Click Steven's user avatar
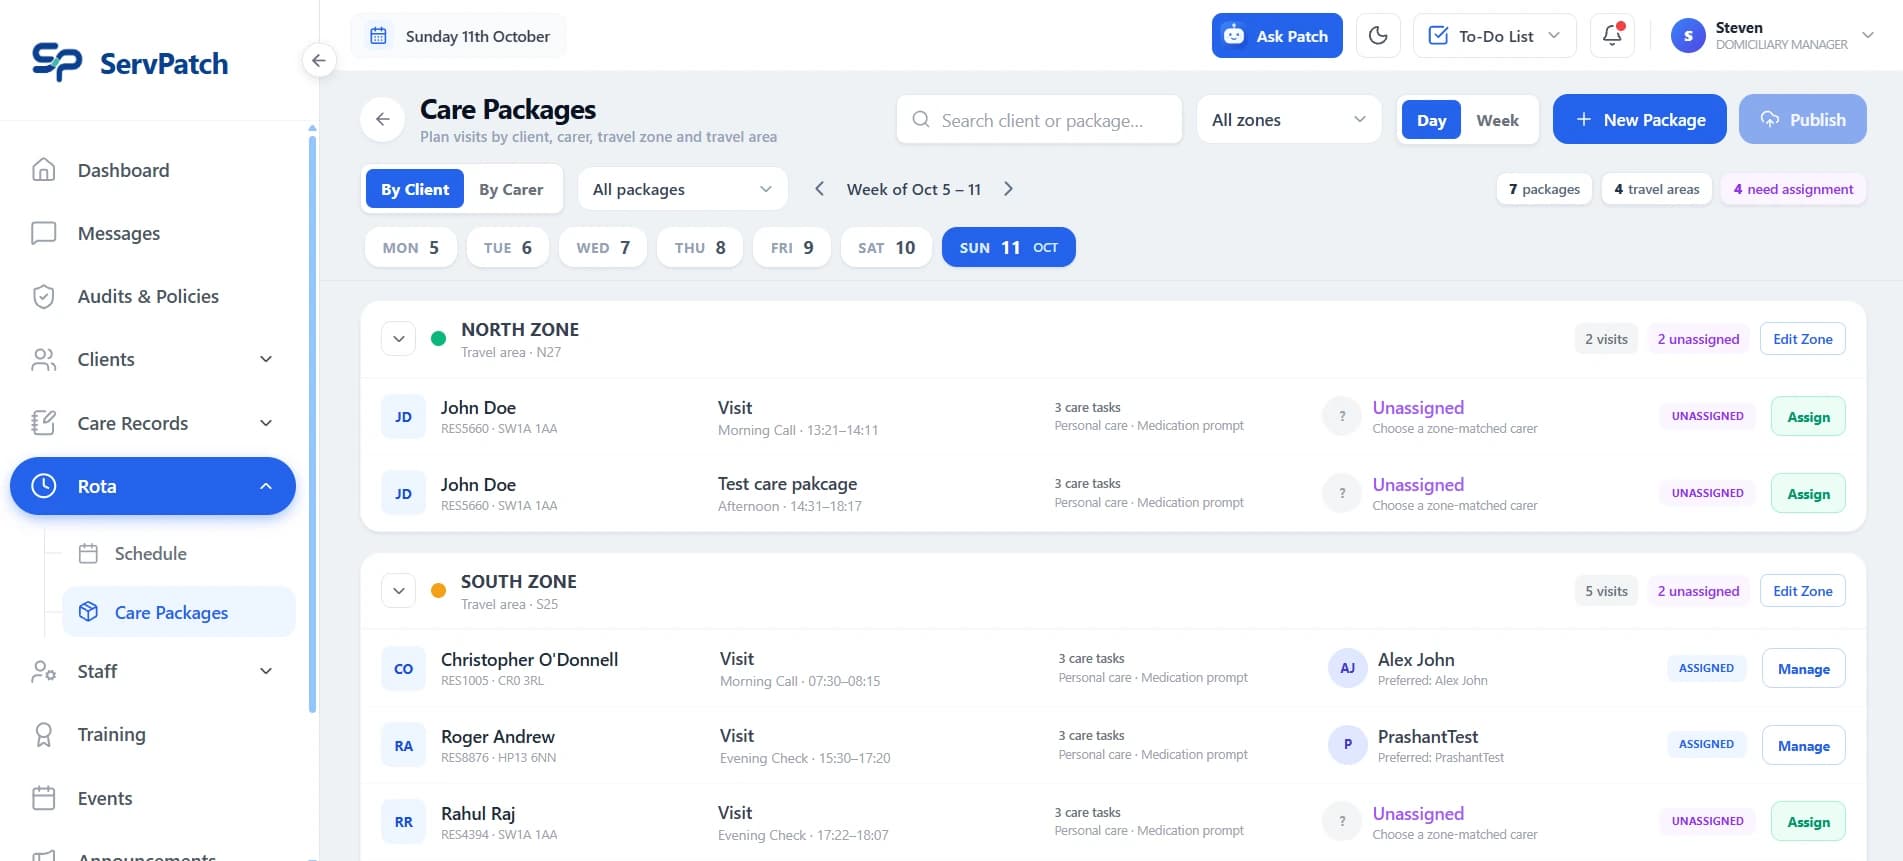This screenshot has width=1903, height=861. [1688, 36]
